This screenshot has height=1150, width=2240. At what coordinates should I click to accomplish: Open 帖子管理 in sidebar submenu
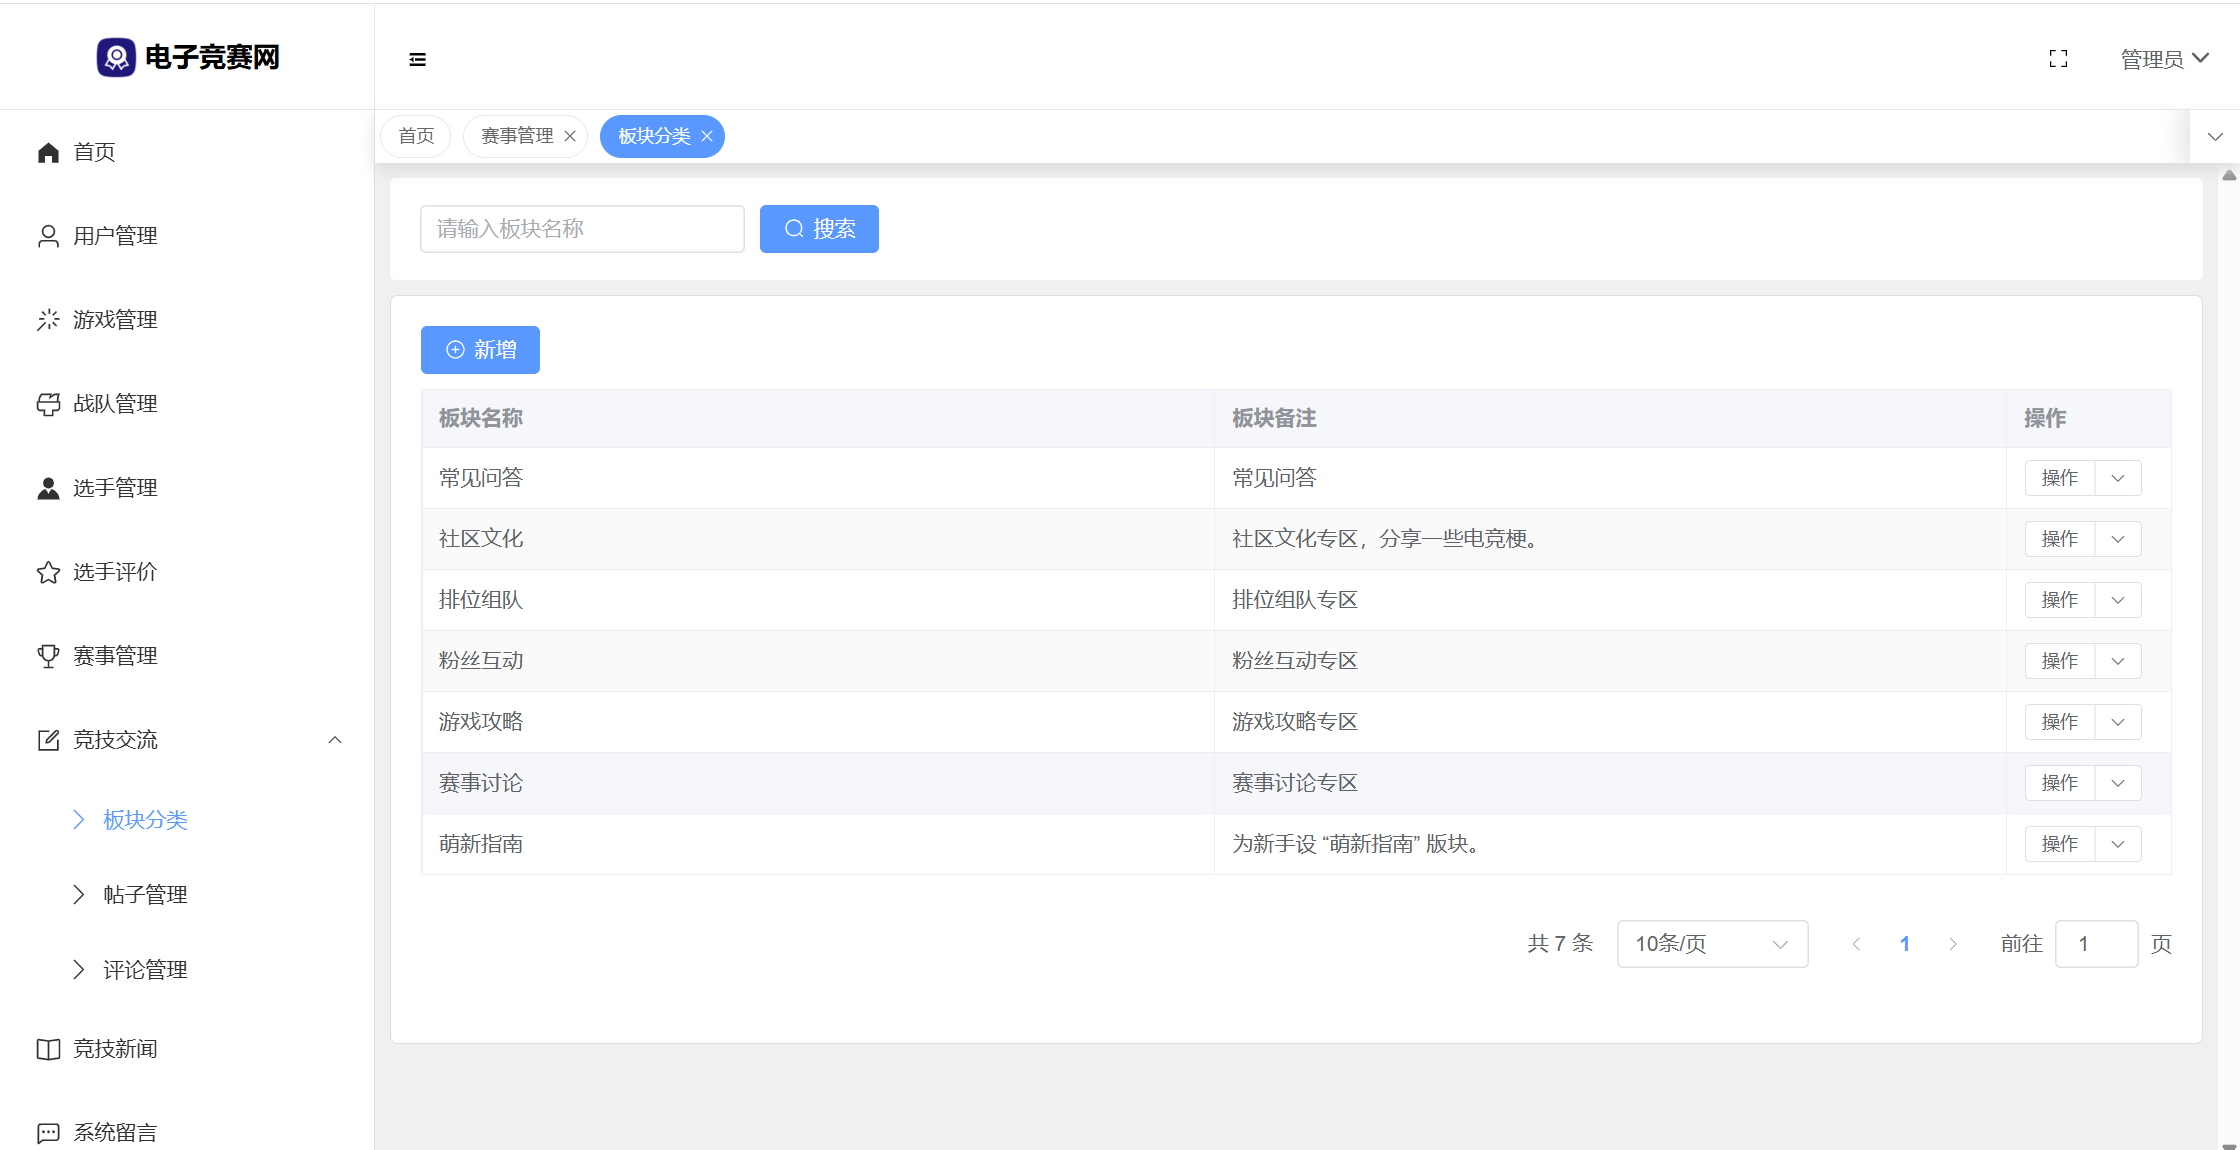tap(145, 895)
